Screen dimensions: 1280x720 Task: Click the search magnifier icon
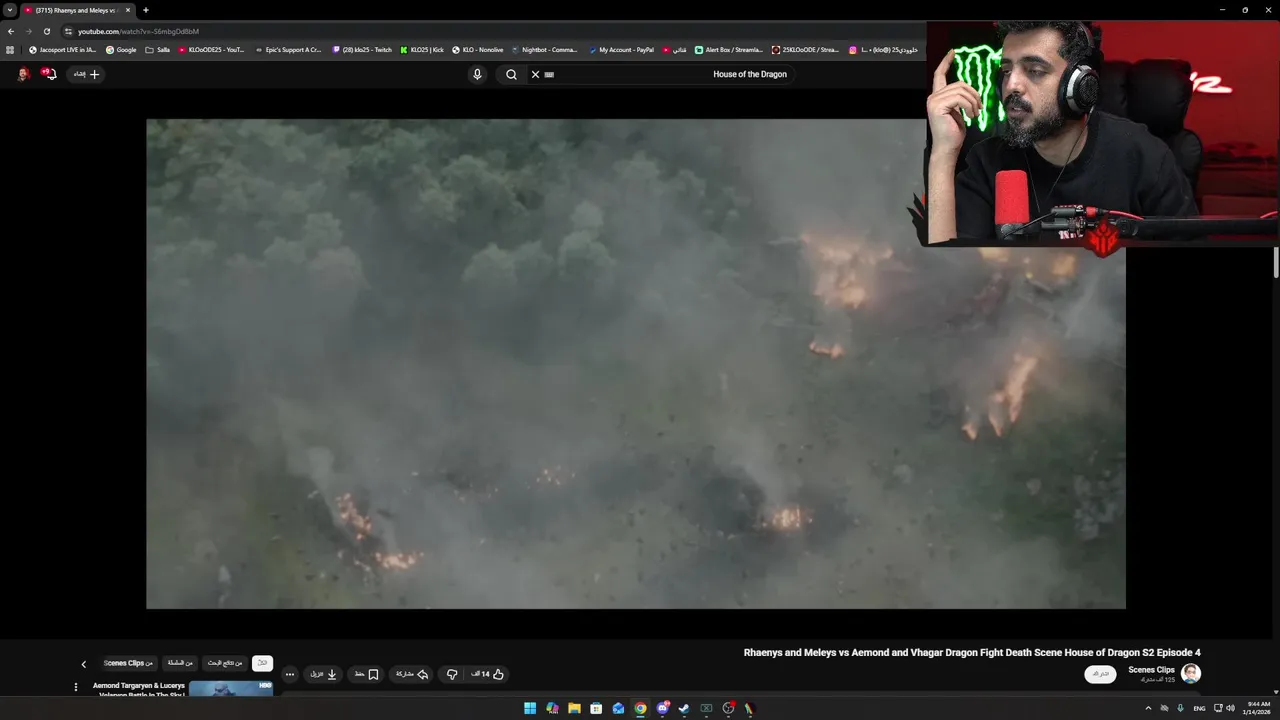click(x=511, y=74)
